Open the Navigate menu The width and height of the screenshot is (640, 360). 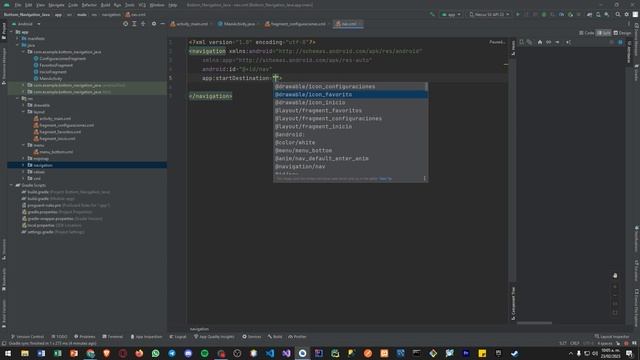click(x=56, y=5)
